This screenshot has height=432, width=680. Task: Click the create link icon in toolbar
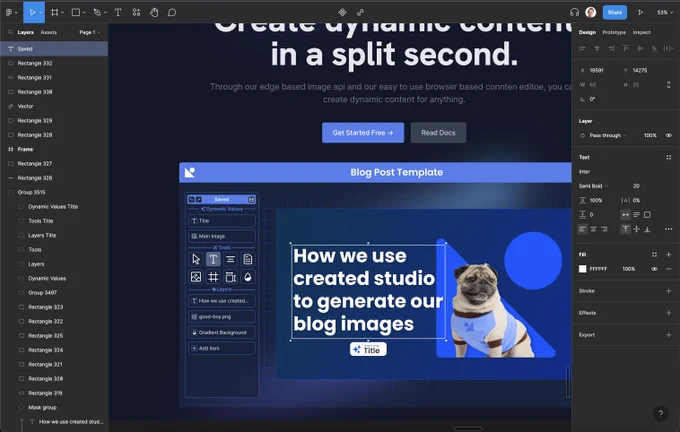pos(360,13)
